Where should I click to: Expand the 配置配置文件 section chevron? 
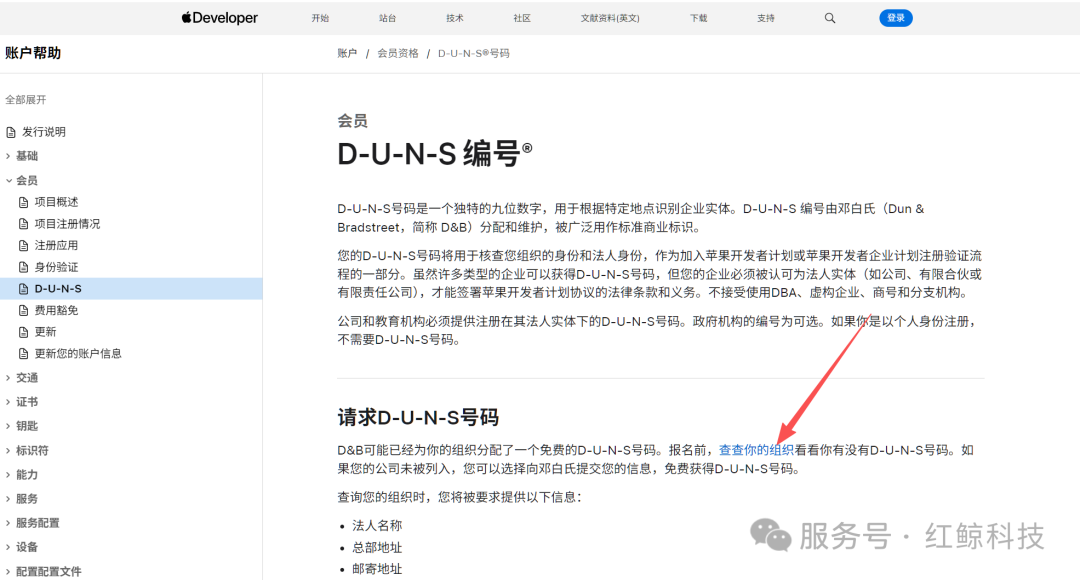pyautogui.click(x=8, y=571)
